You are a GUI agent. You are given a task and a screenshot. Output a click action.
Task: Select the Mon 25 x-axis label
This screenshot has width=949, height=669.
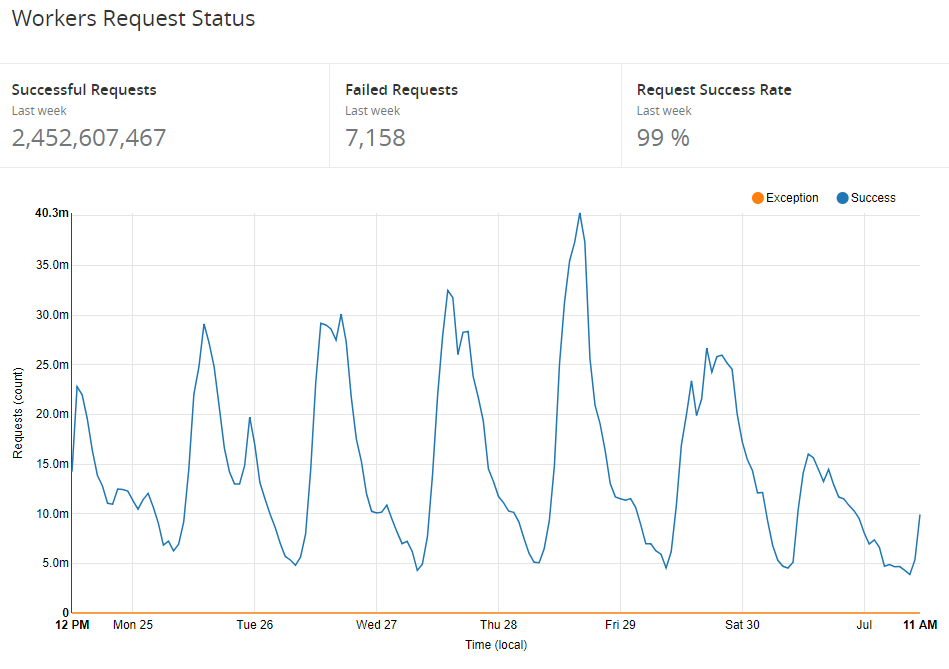[133, 625]
